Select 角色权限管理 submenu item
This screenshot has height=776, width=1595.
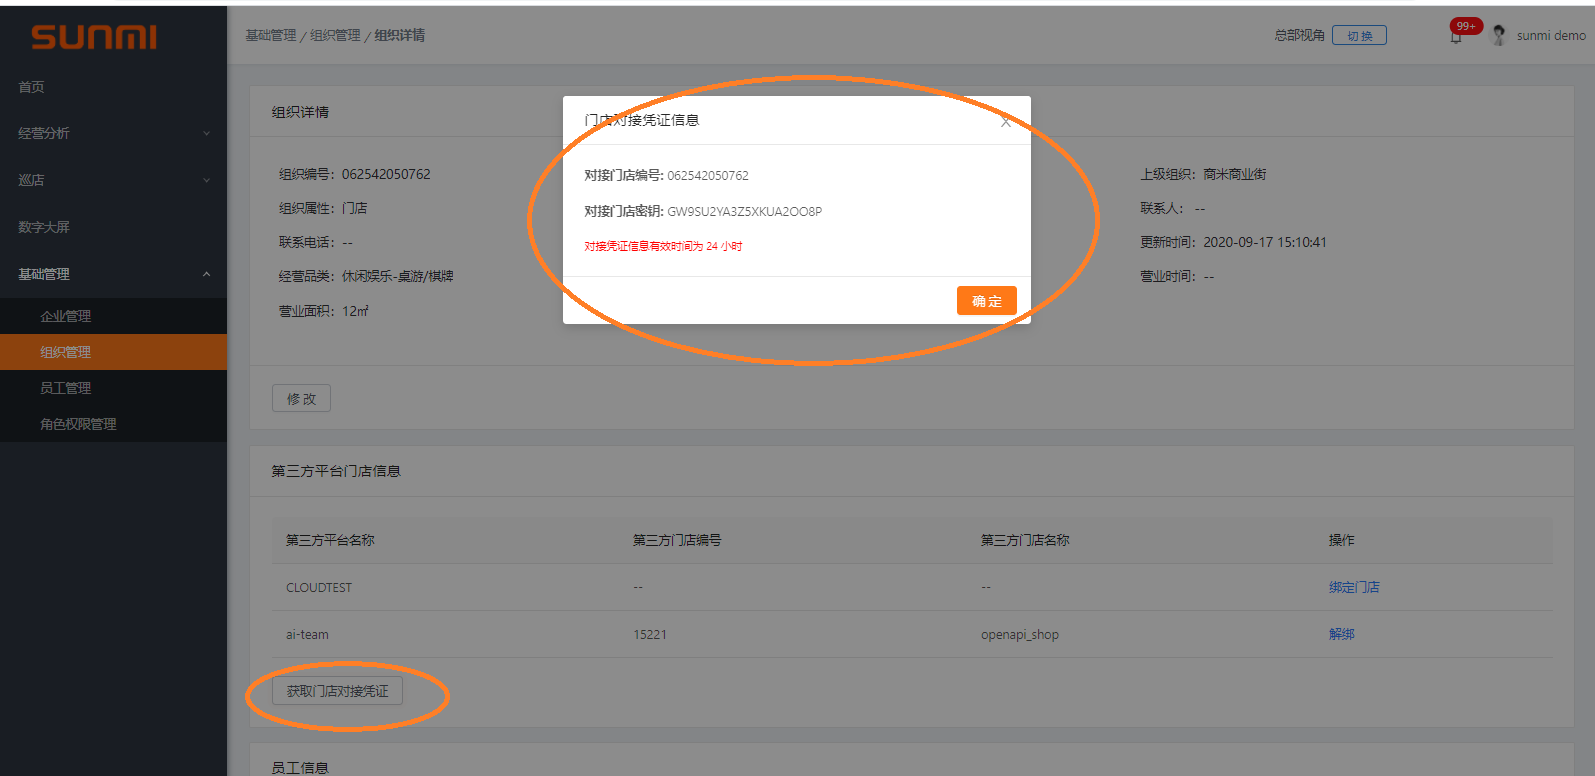[x=78, y=424]
